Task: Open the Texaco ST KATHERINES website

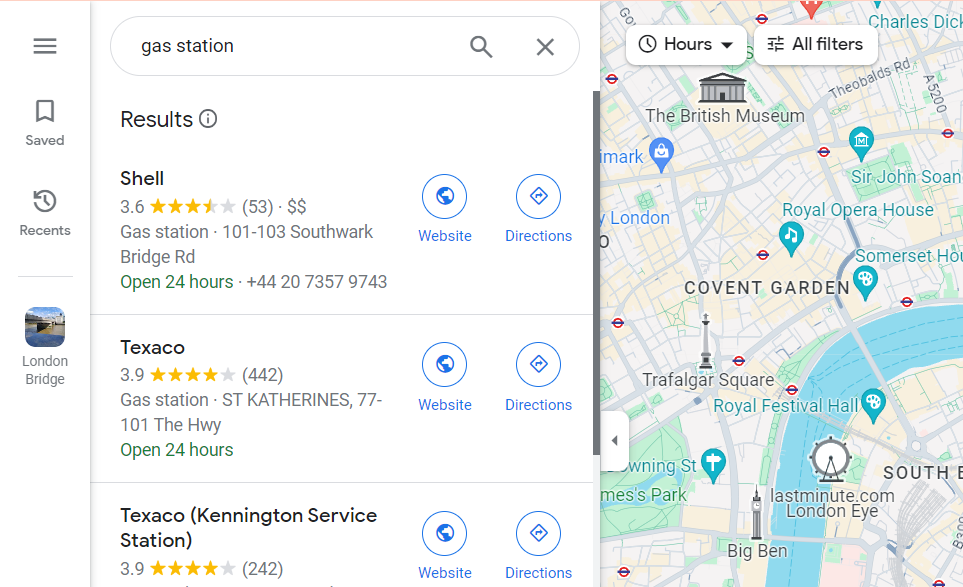Action: tap(445, 365)
